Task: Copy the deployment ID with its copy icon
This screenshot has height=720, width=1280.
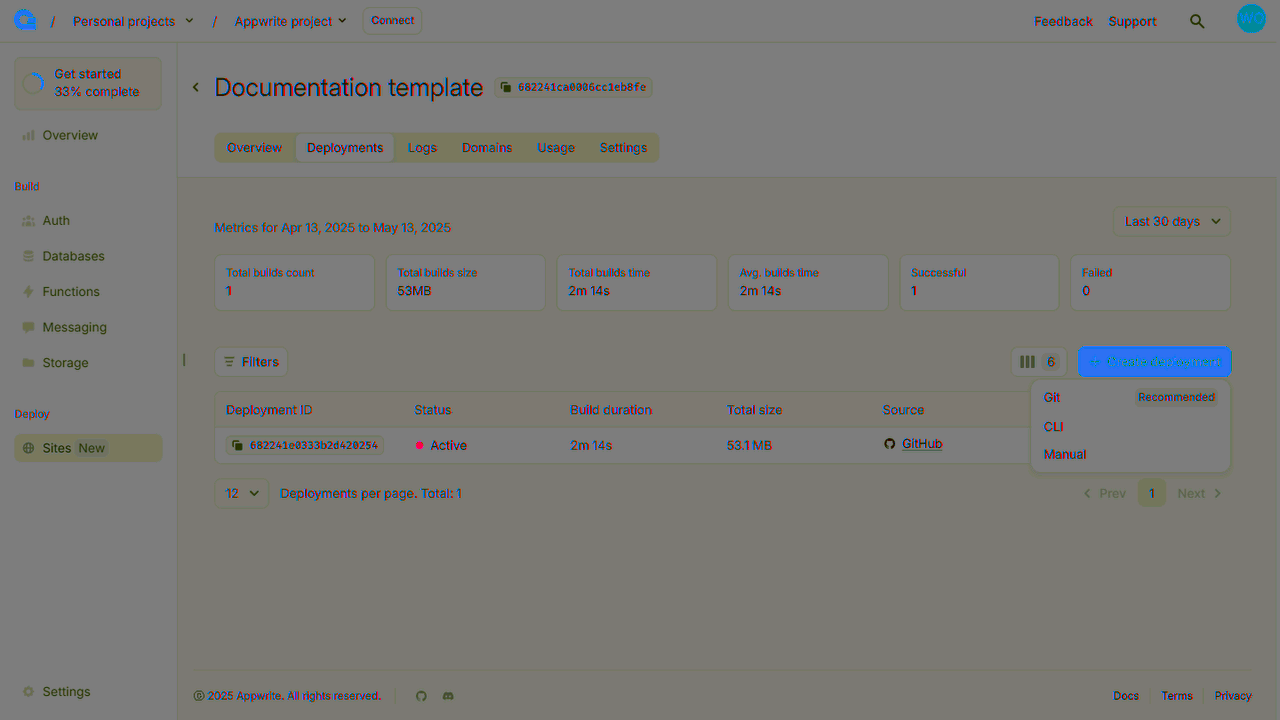Action: click(237, 444)
